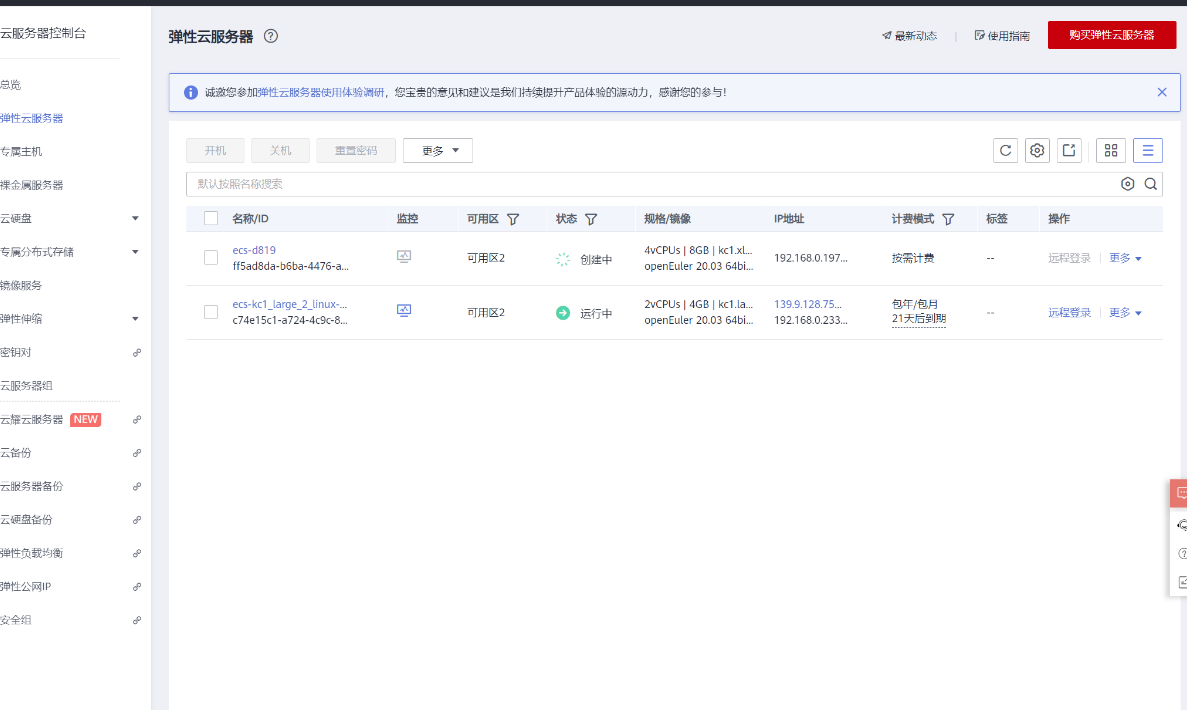Open the 更多 dropdown in the action bar
Viewport: 1187px width, 710px height.
pos(437,150)
